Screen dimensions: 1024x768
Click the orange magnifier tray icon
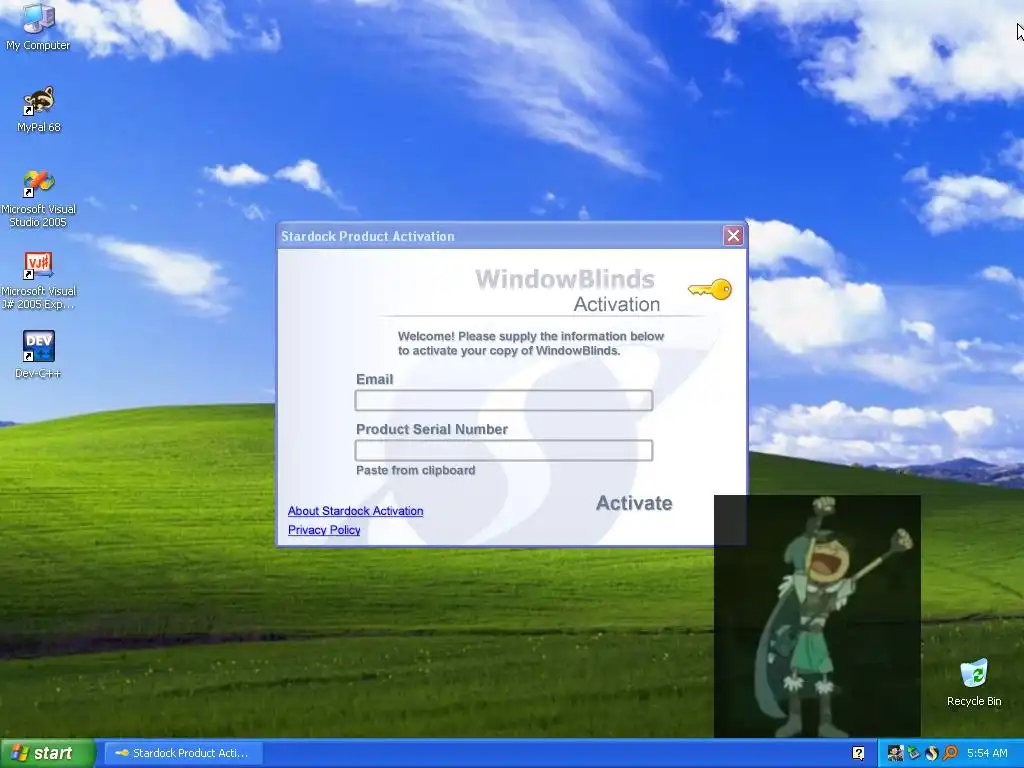(950, 753)
